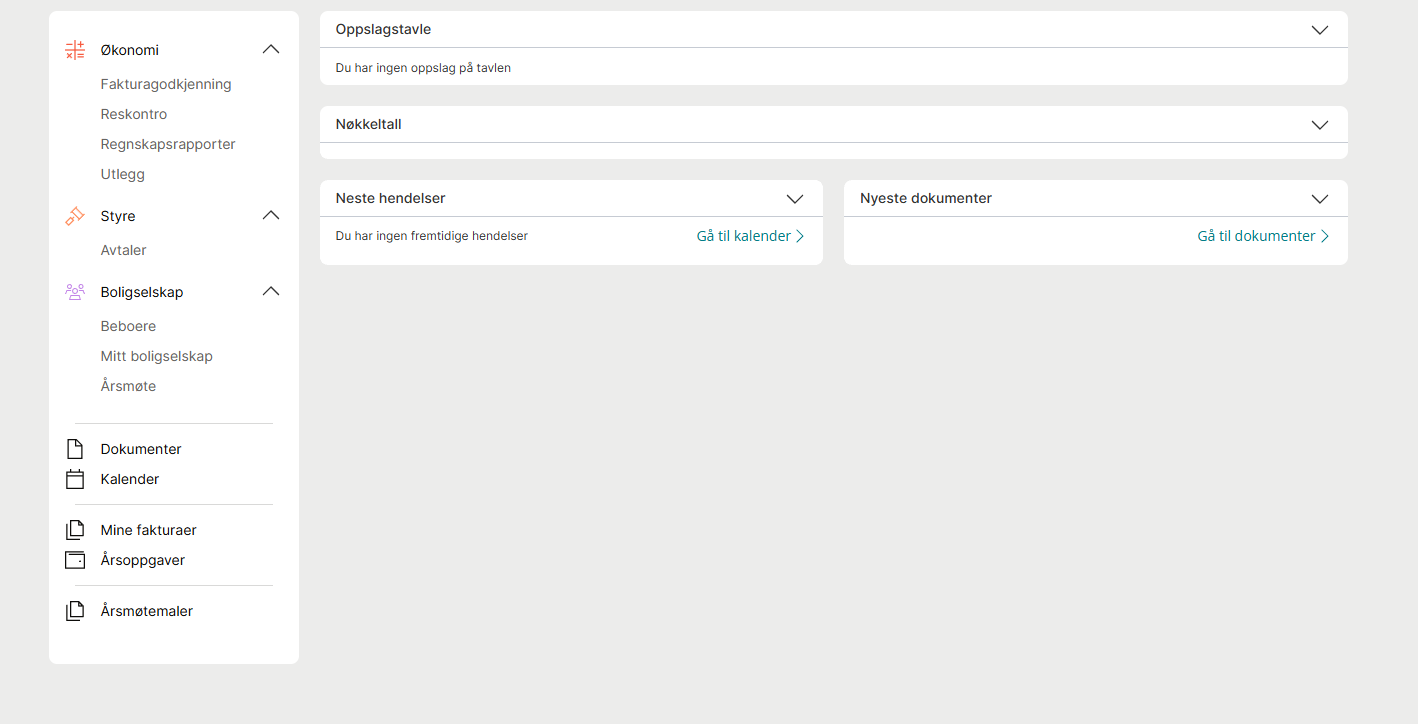This screenshot has width=1418, height=724.
Task: Follow the Gå til dokumenter link
Action: pyautogui.click(x=1263, y=236)
